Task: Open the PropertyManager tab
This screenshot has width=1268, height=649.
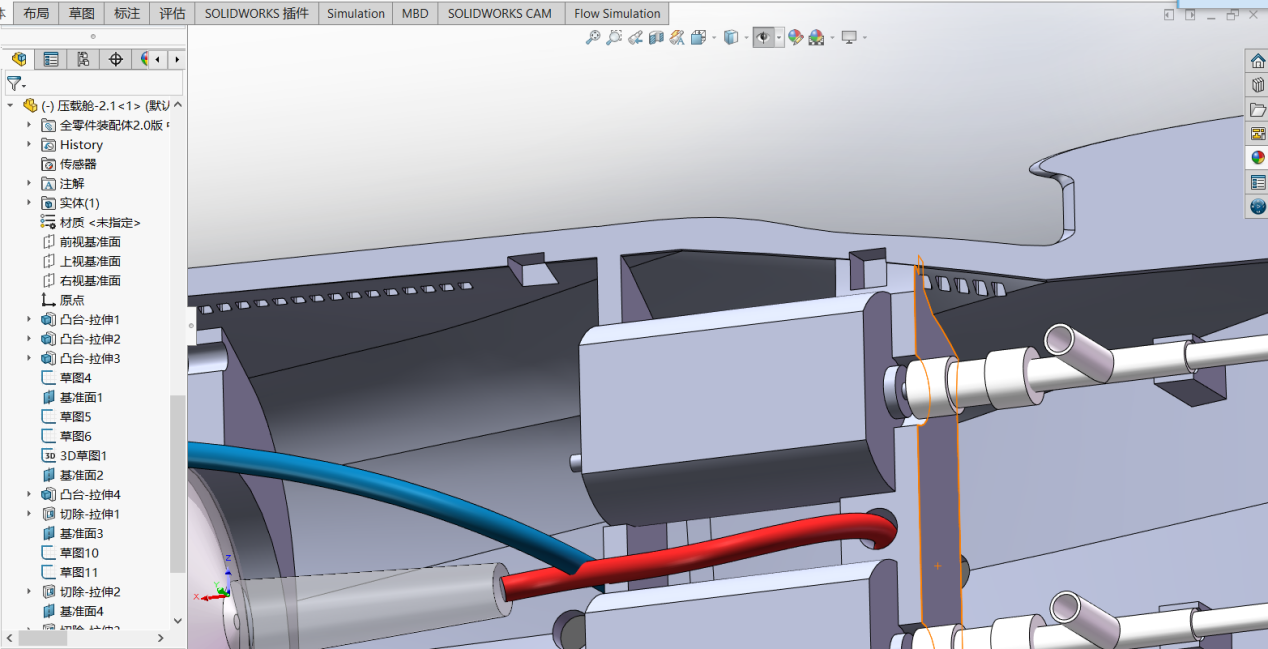Action: 50,59
